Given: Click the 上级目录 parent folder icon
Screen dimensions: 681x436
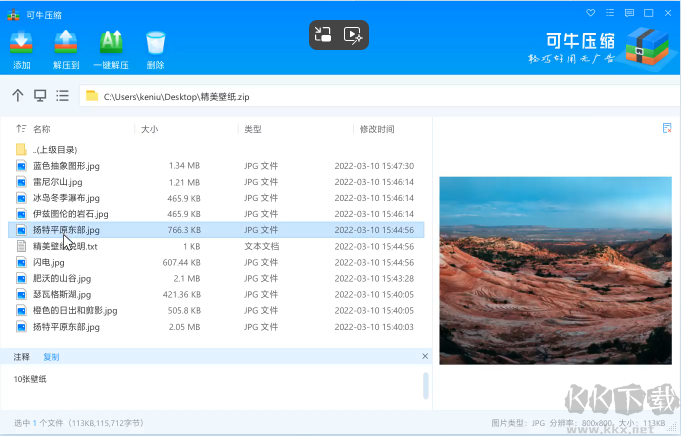Looking at the screenshot, I should click(21, 149).
